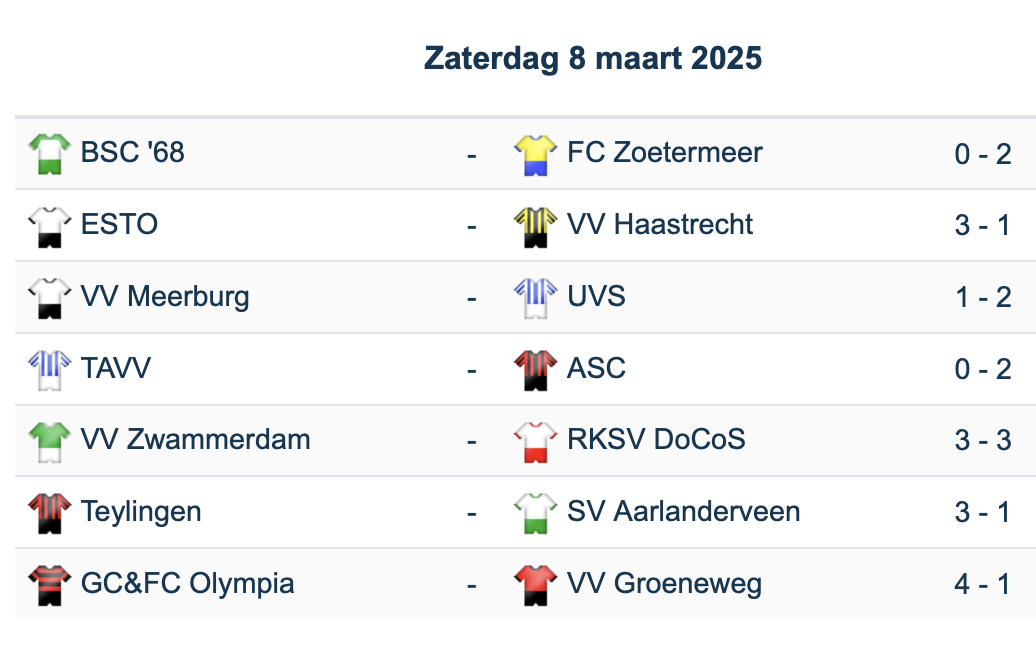Open the VV Meerburg team page
The height and width of the screenshot is (646, 1036).
pyautogui.click(x=165, y=297)
